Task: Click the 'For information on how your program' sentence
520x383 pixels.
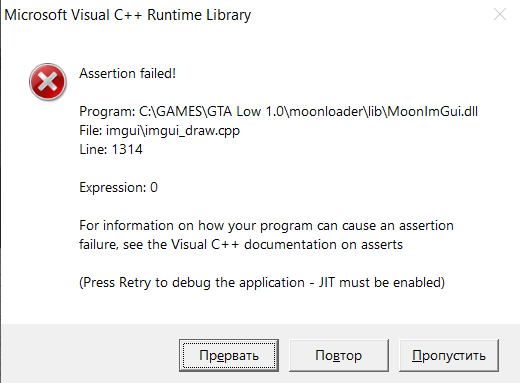Action: coord(266,226)
